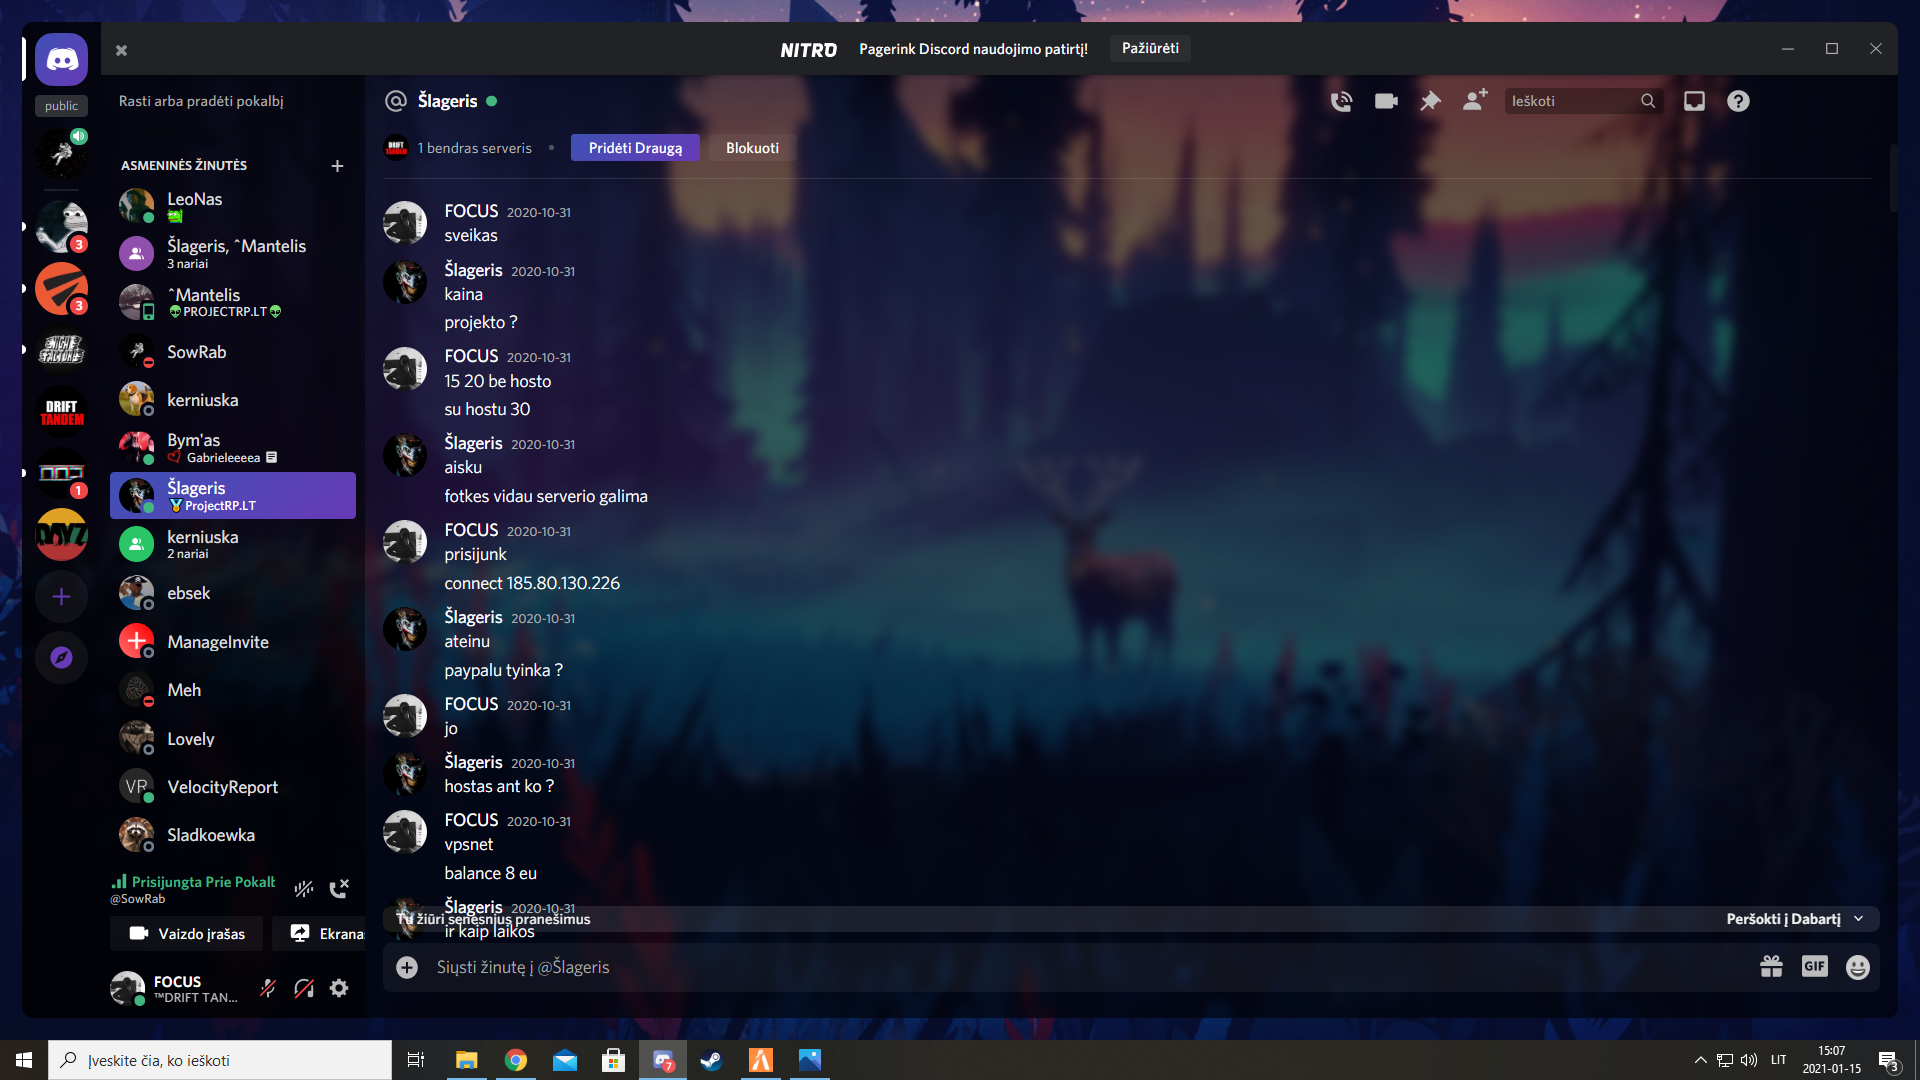Create new direct message plus icon
1920x1080 pixels.
pos(337,166)
